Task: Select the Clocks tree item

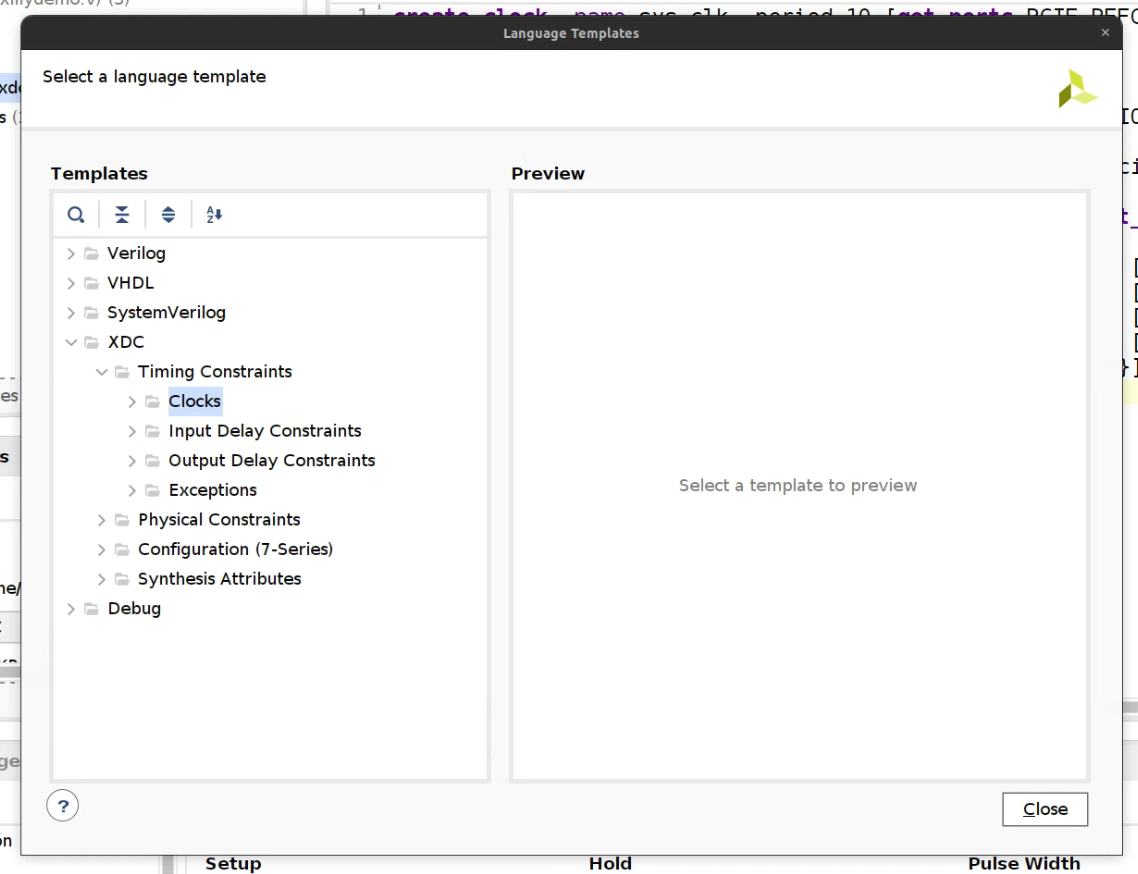Action: 195,401
